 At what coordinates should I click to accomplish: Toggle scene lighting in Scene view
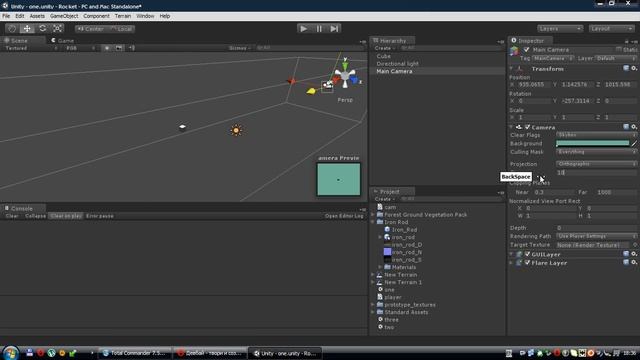pos(107,48)
